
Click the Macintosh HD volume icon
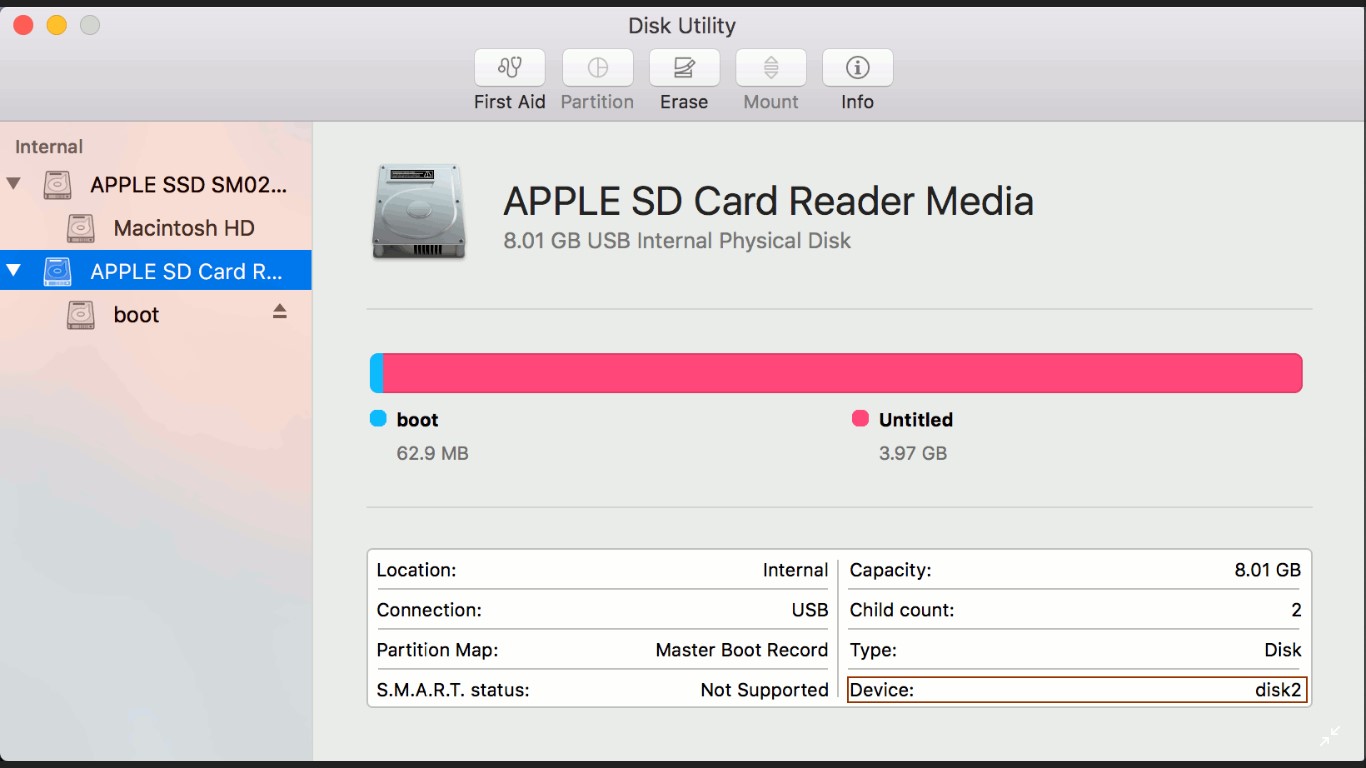point(81,228)
